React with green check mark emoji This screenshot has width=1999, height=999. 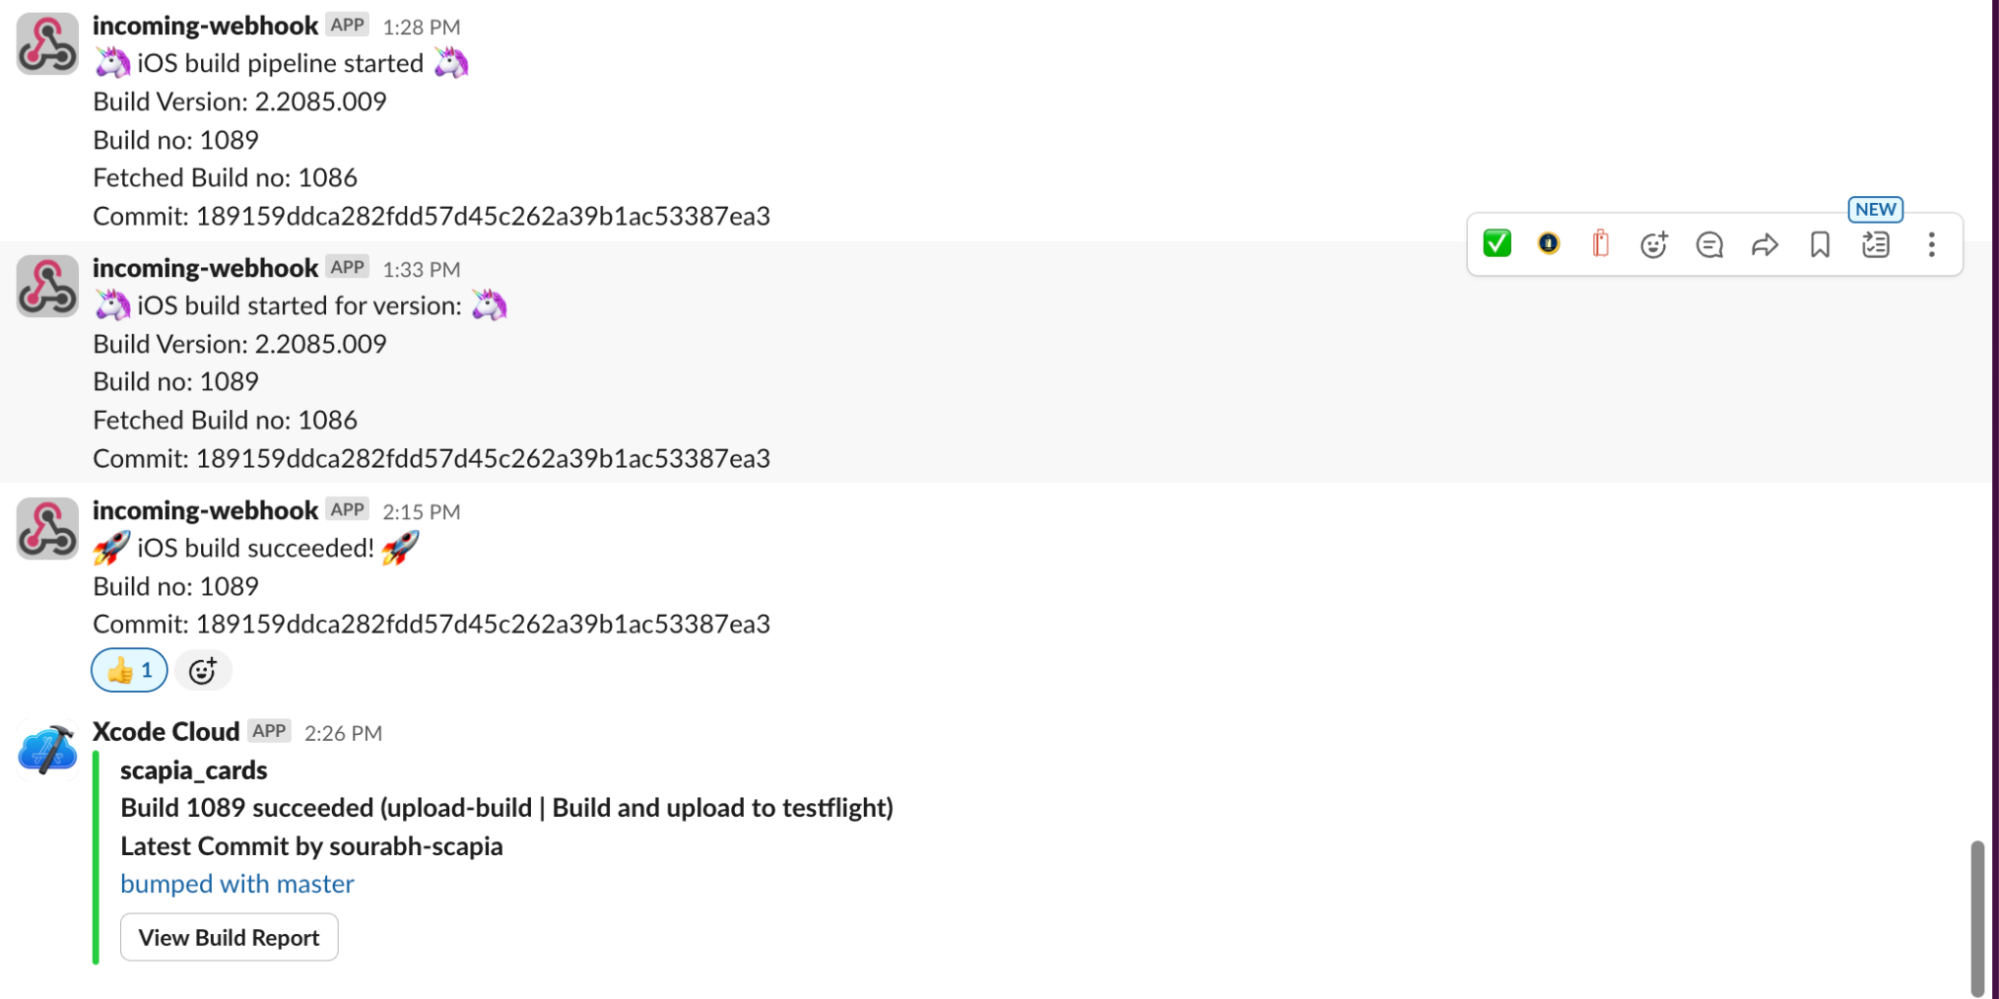(x=1496, y=244)
